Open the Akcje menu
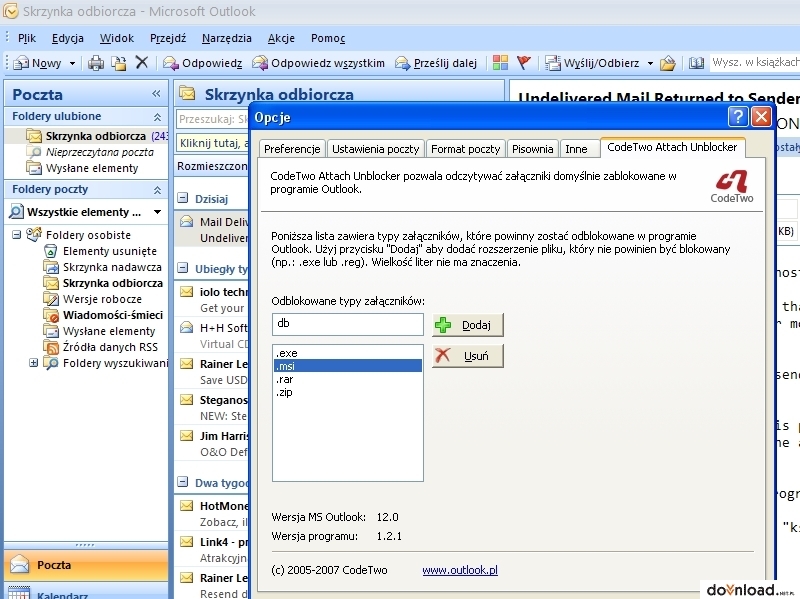This screenshot has height=599, width=800. pyautogui.click(x=281, y=38)
